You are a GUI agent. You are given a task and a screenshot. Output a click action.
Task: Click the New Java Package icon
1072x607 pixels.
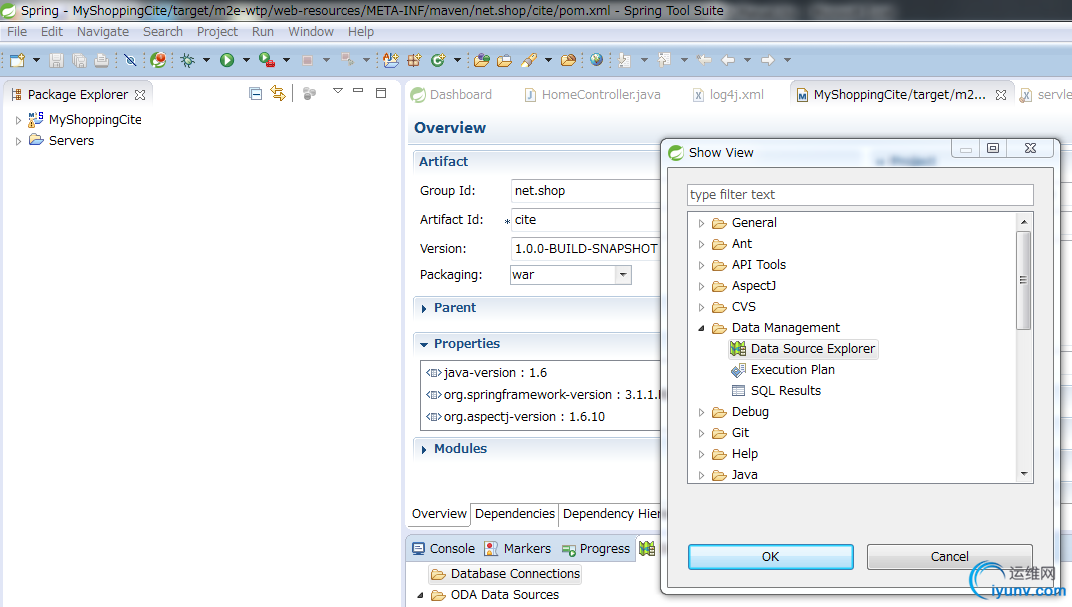pos(414,60)
